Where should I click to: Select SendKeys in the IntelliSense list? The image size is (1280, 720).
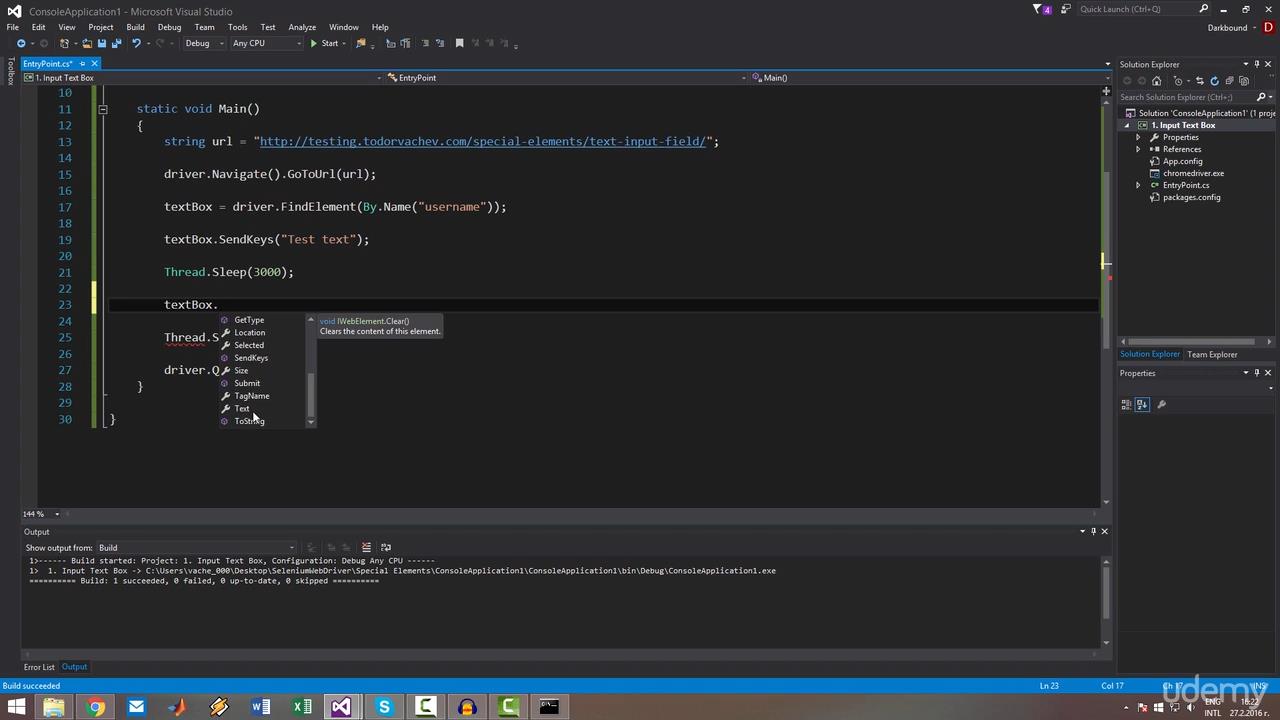[250, 358]
